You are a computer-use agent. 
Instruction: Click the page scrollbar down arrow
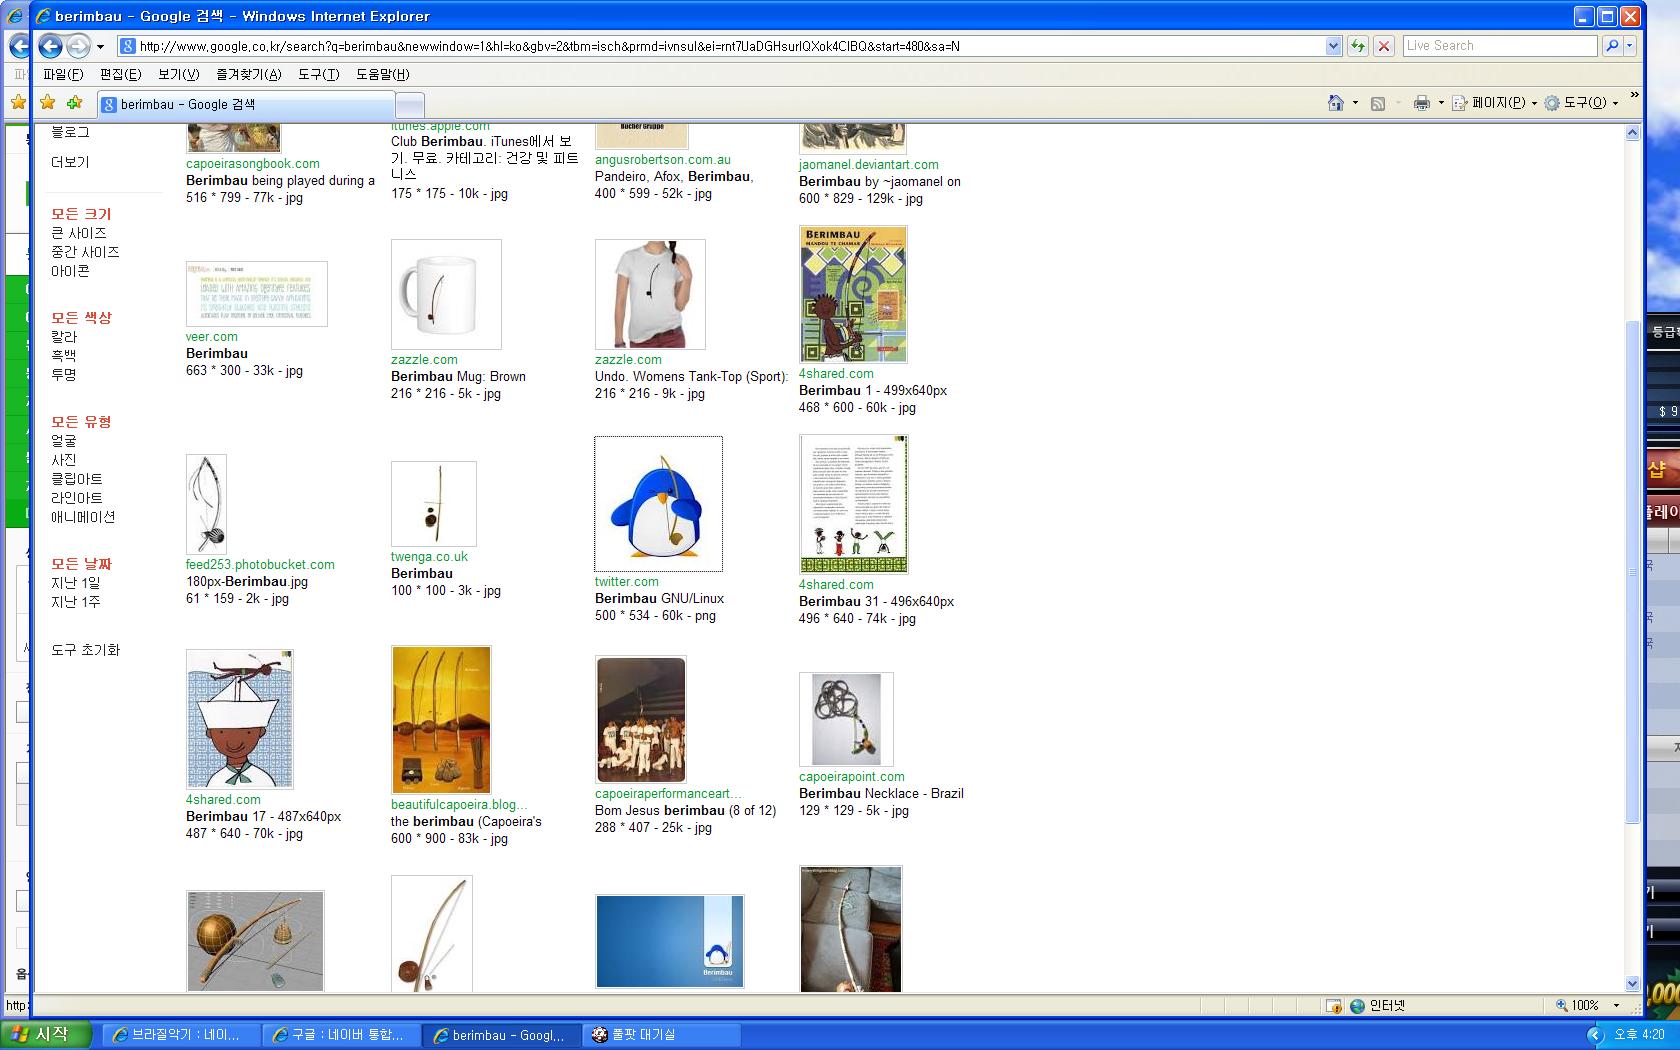[x=1633, y=984]
